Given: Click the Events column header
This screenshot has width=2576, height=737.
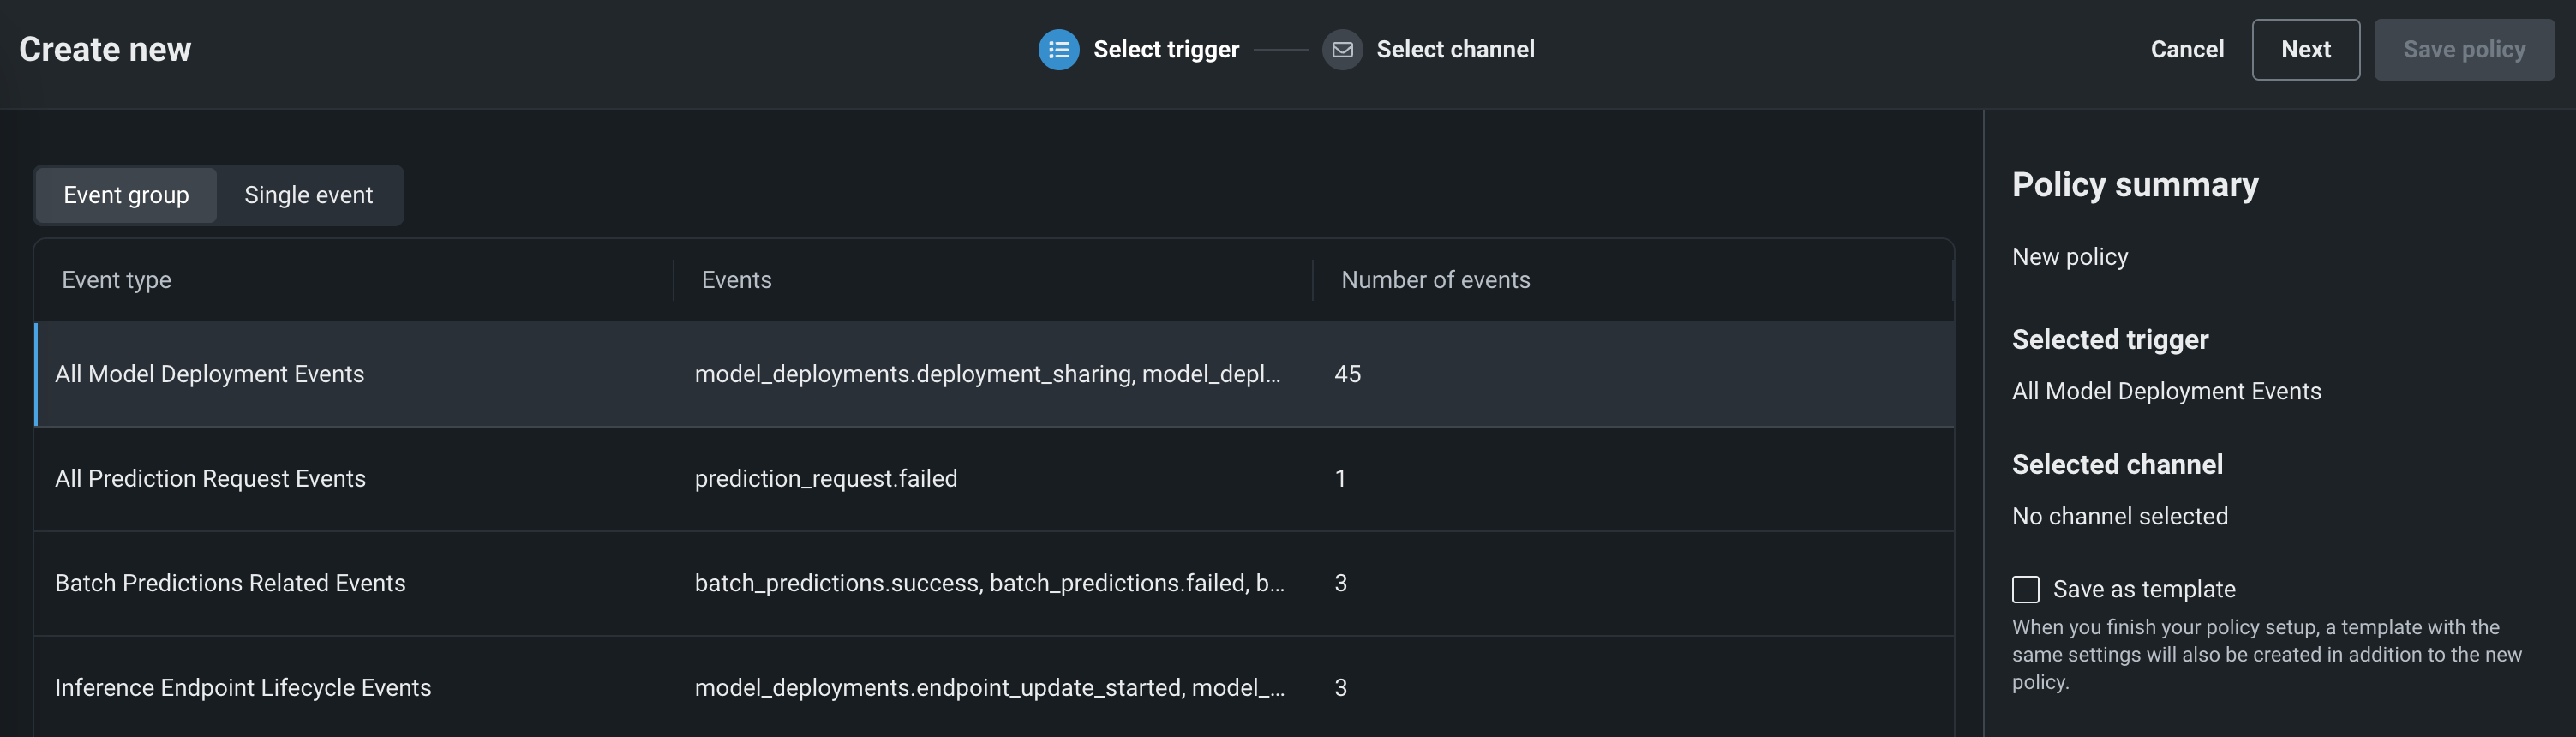Looking at the screenshot, I should coord(736,280).
